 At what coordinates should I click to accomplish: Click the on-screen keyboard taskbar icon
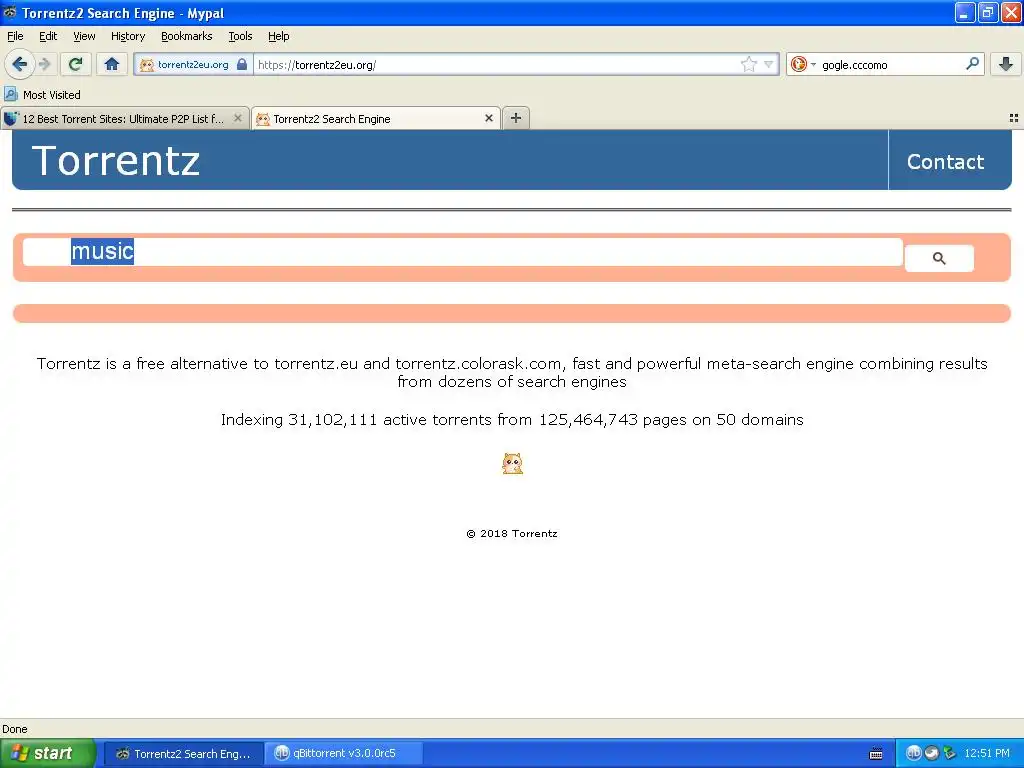(x=876, y=754)
